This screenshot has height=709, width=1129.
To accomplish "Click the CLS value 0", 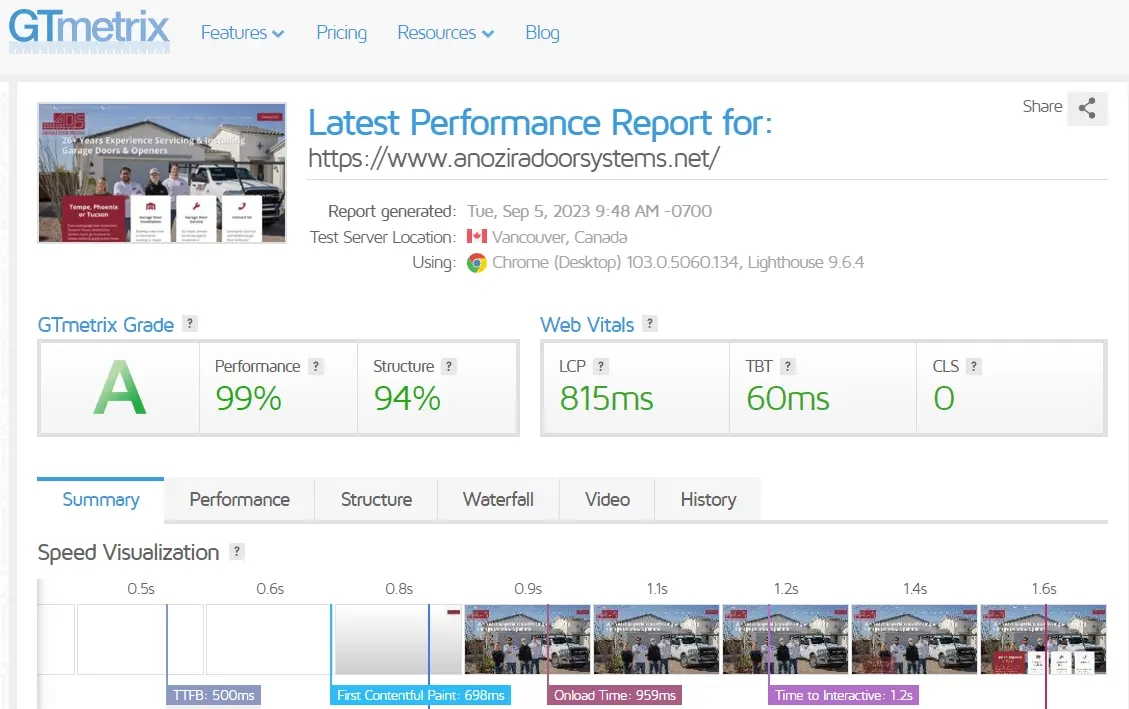I will [x=944, y=399].
